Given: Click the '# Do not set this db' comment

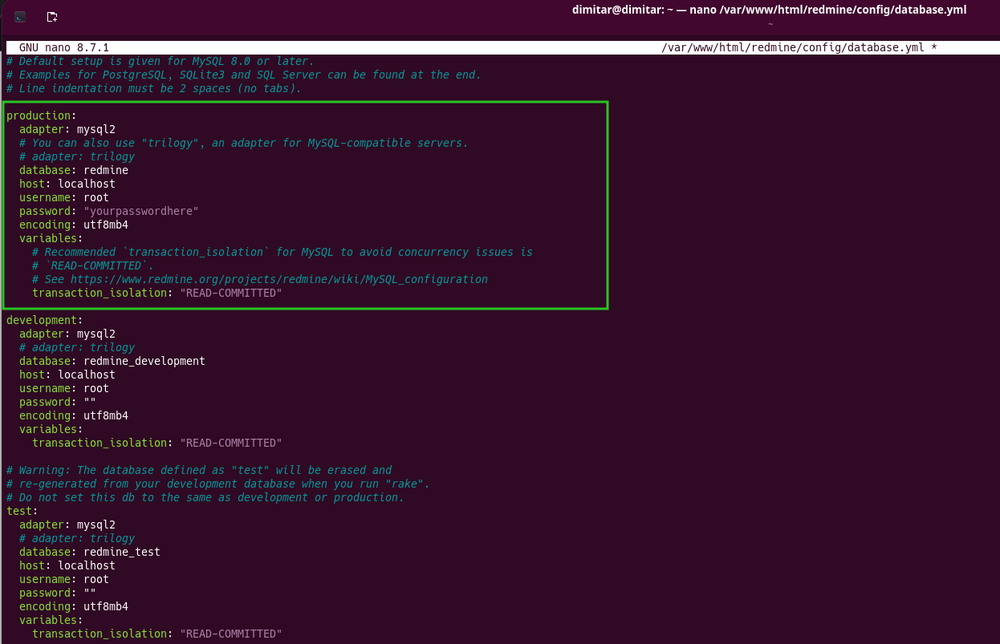Looking at the screenshot, I should (x=205, y=497).
